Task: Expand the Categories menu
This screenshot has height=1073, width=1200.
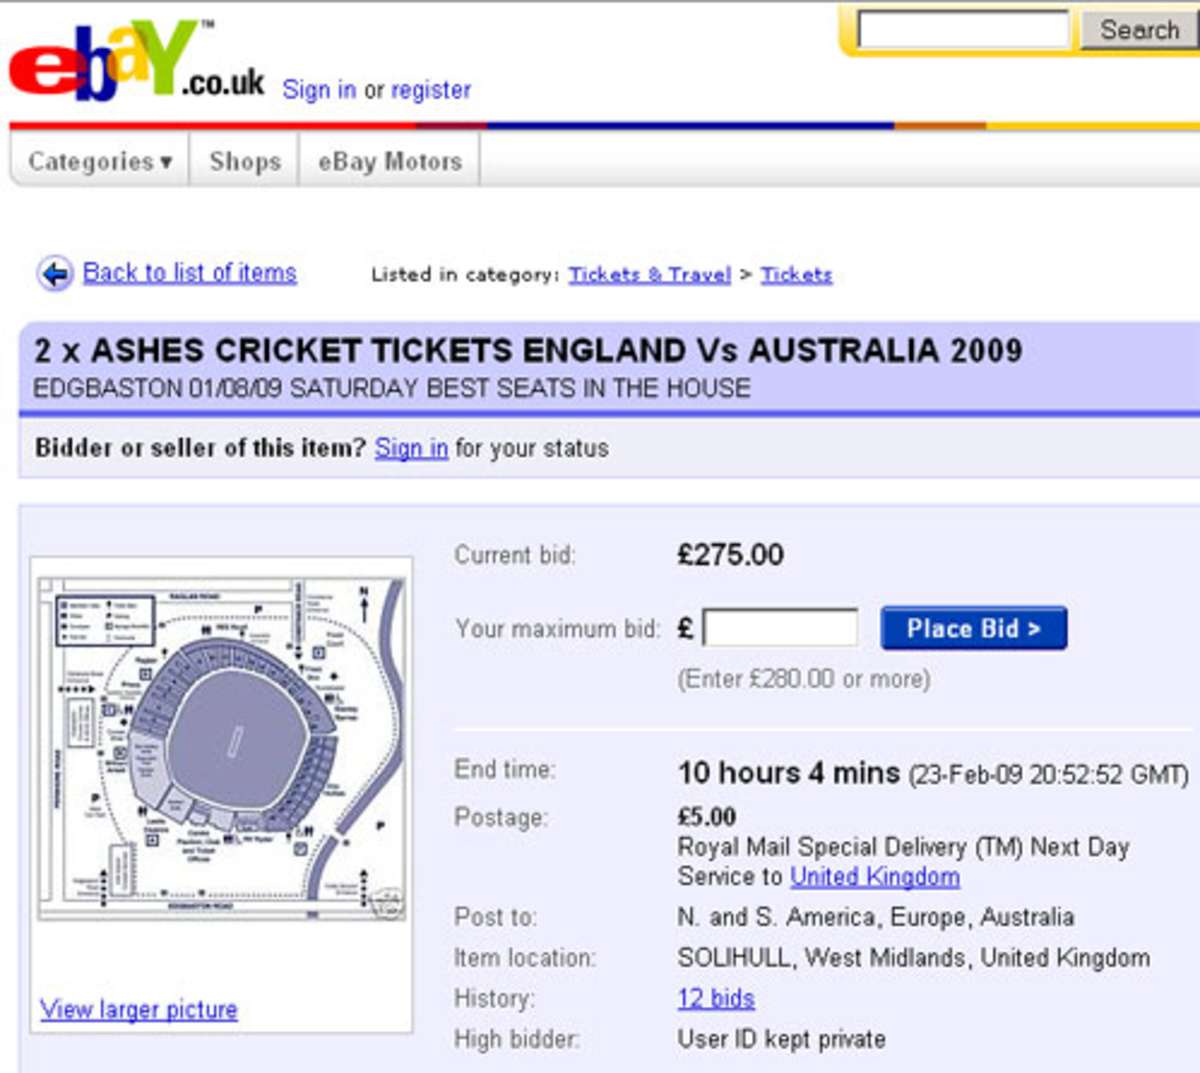Action: pos(92,161)
